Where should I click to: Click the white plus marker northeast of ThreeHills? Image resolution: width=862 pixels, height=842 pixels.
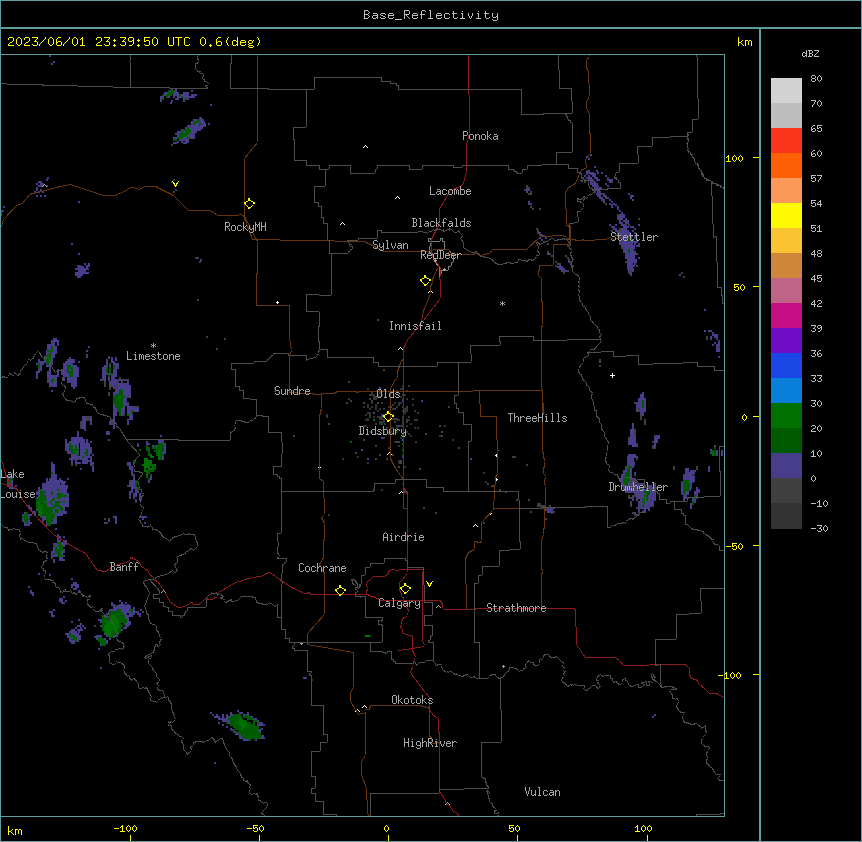point(612,375)
